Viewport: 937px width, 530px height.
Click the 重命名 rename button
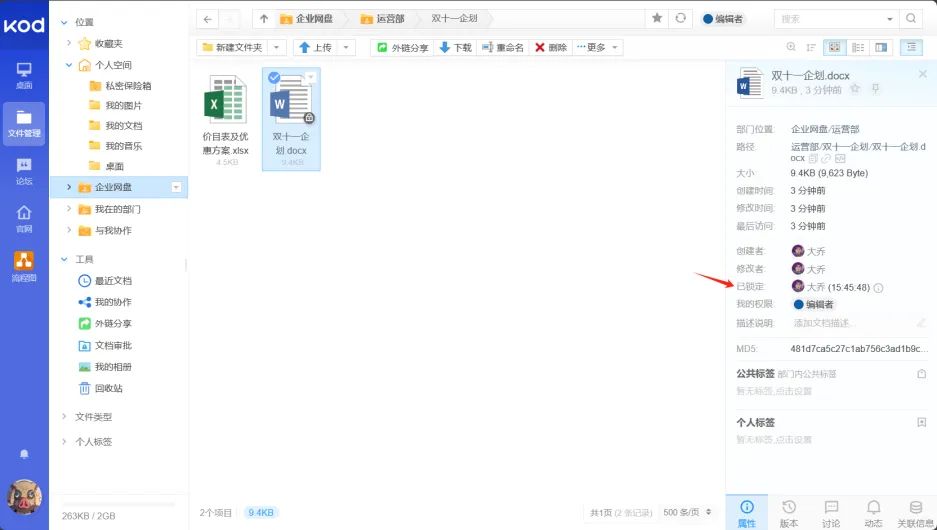(x=503, y=47)
